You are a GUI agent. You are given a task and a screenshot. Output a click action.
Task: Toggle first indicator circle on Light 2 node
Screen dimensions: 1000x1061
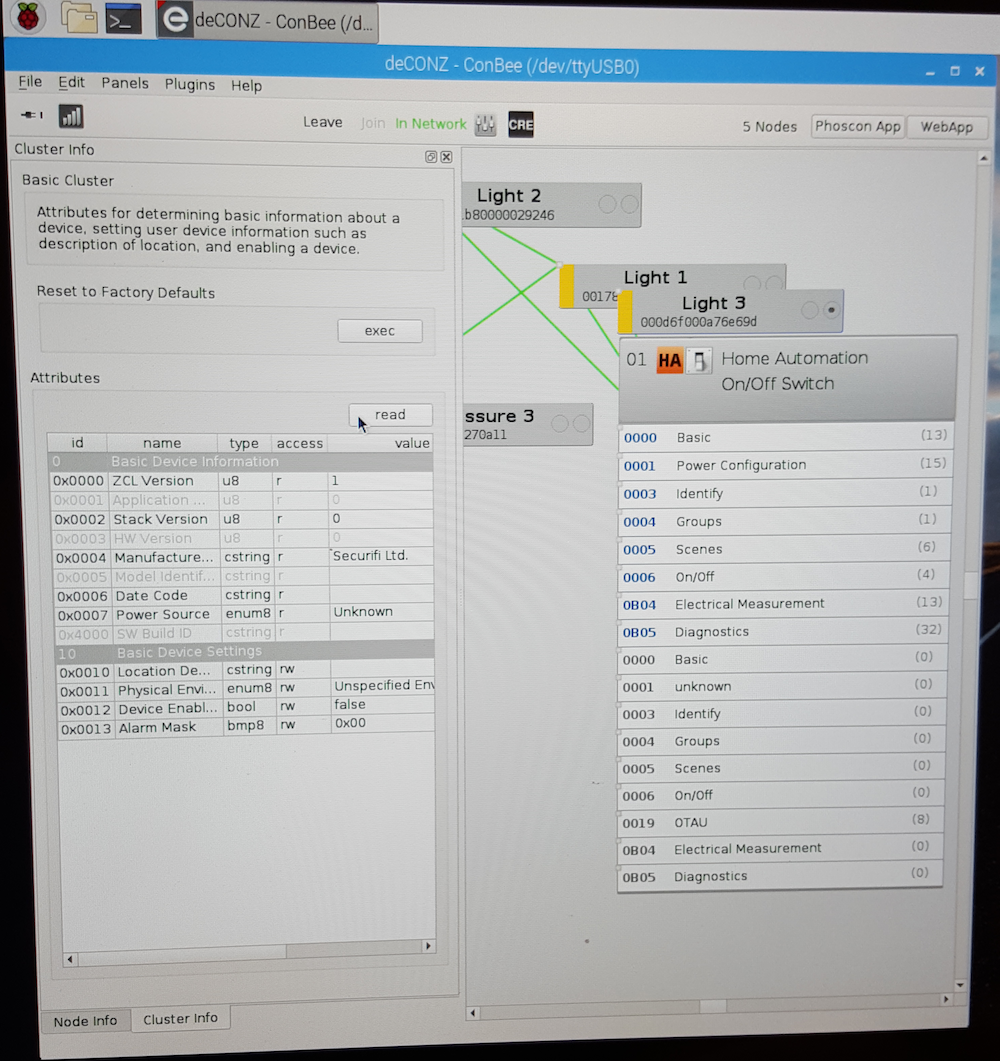(x=607, y=204)
